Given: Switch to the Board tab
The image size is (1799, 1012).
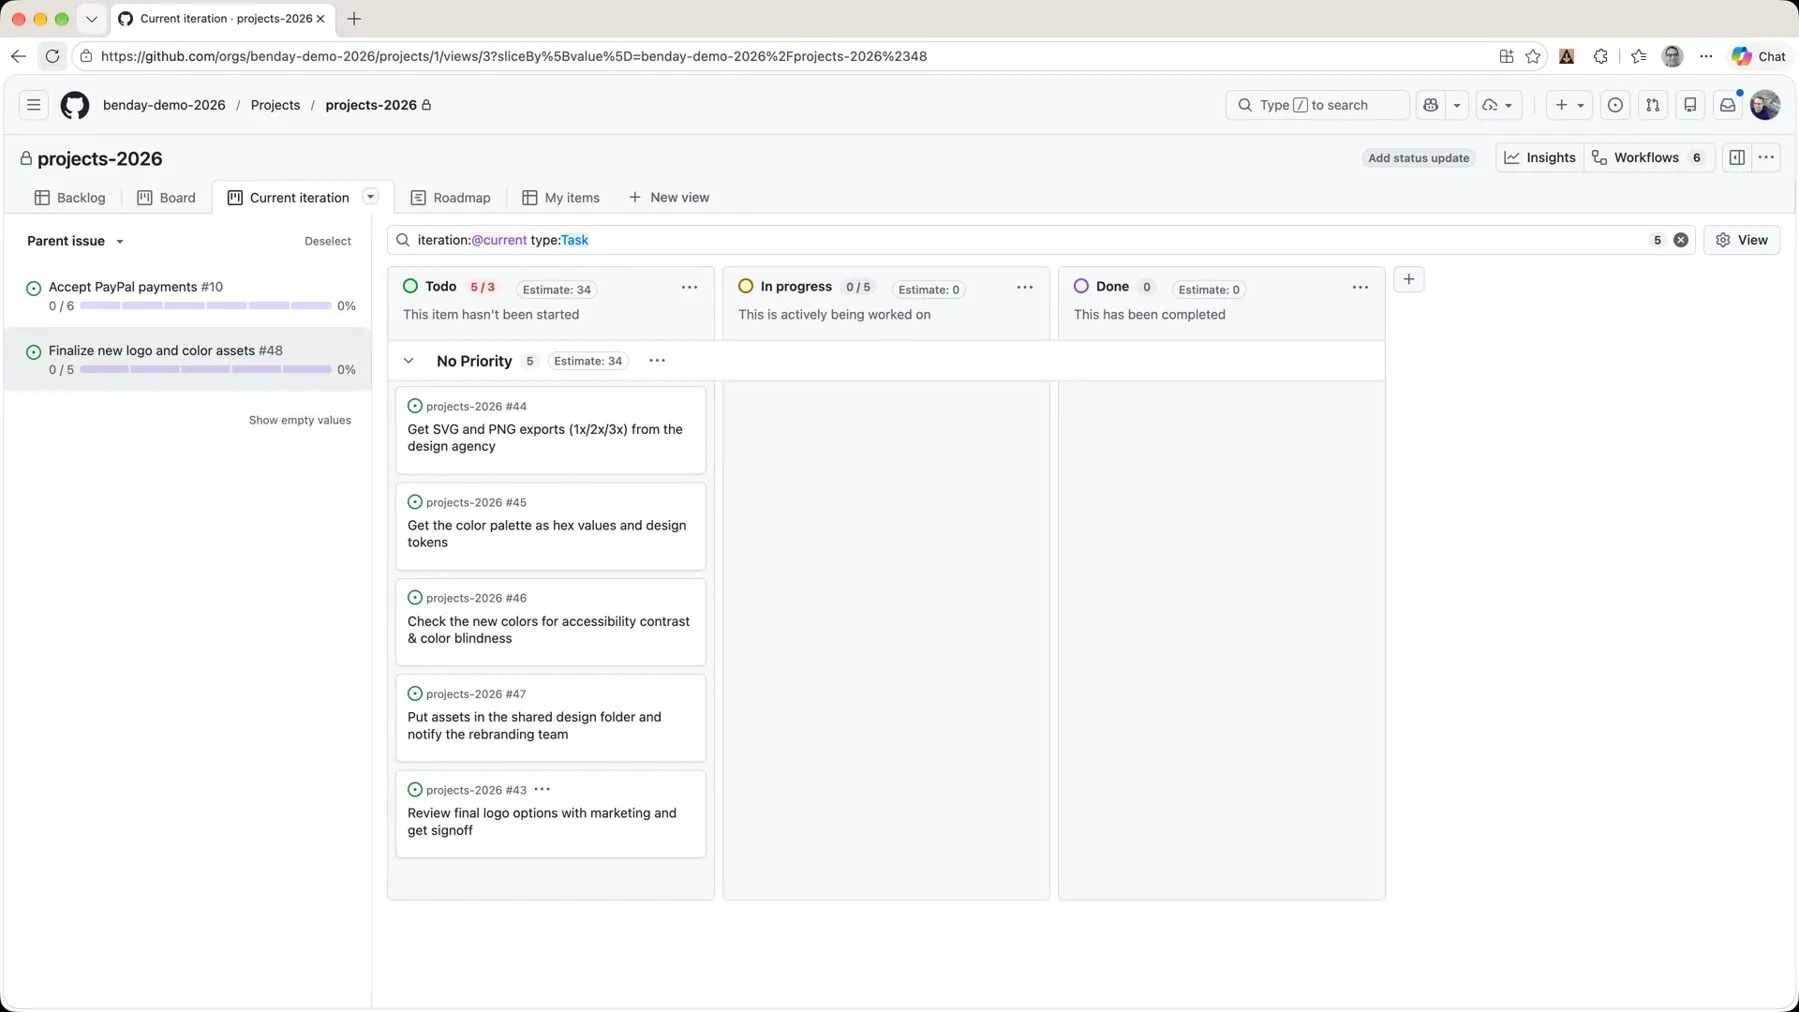Looking at the screenshot, I should click(166, 198).
